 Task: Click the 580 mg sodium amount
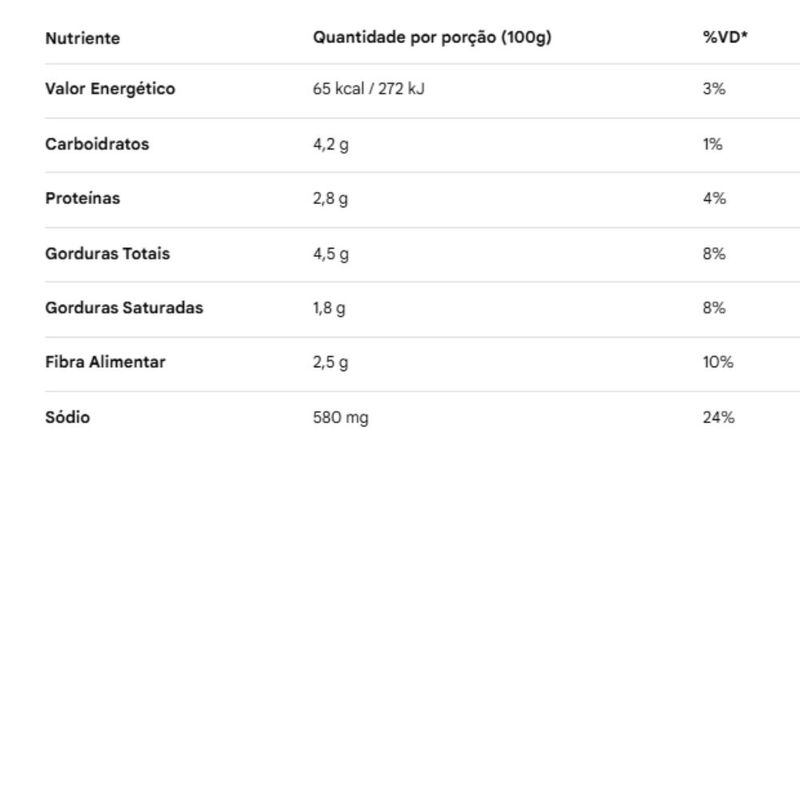340,417
